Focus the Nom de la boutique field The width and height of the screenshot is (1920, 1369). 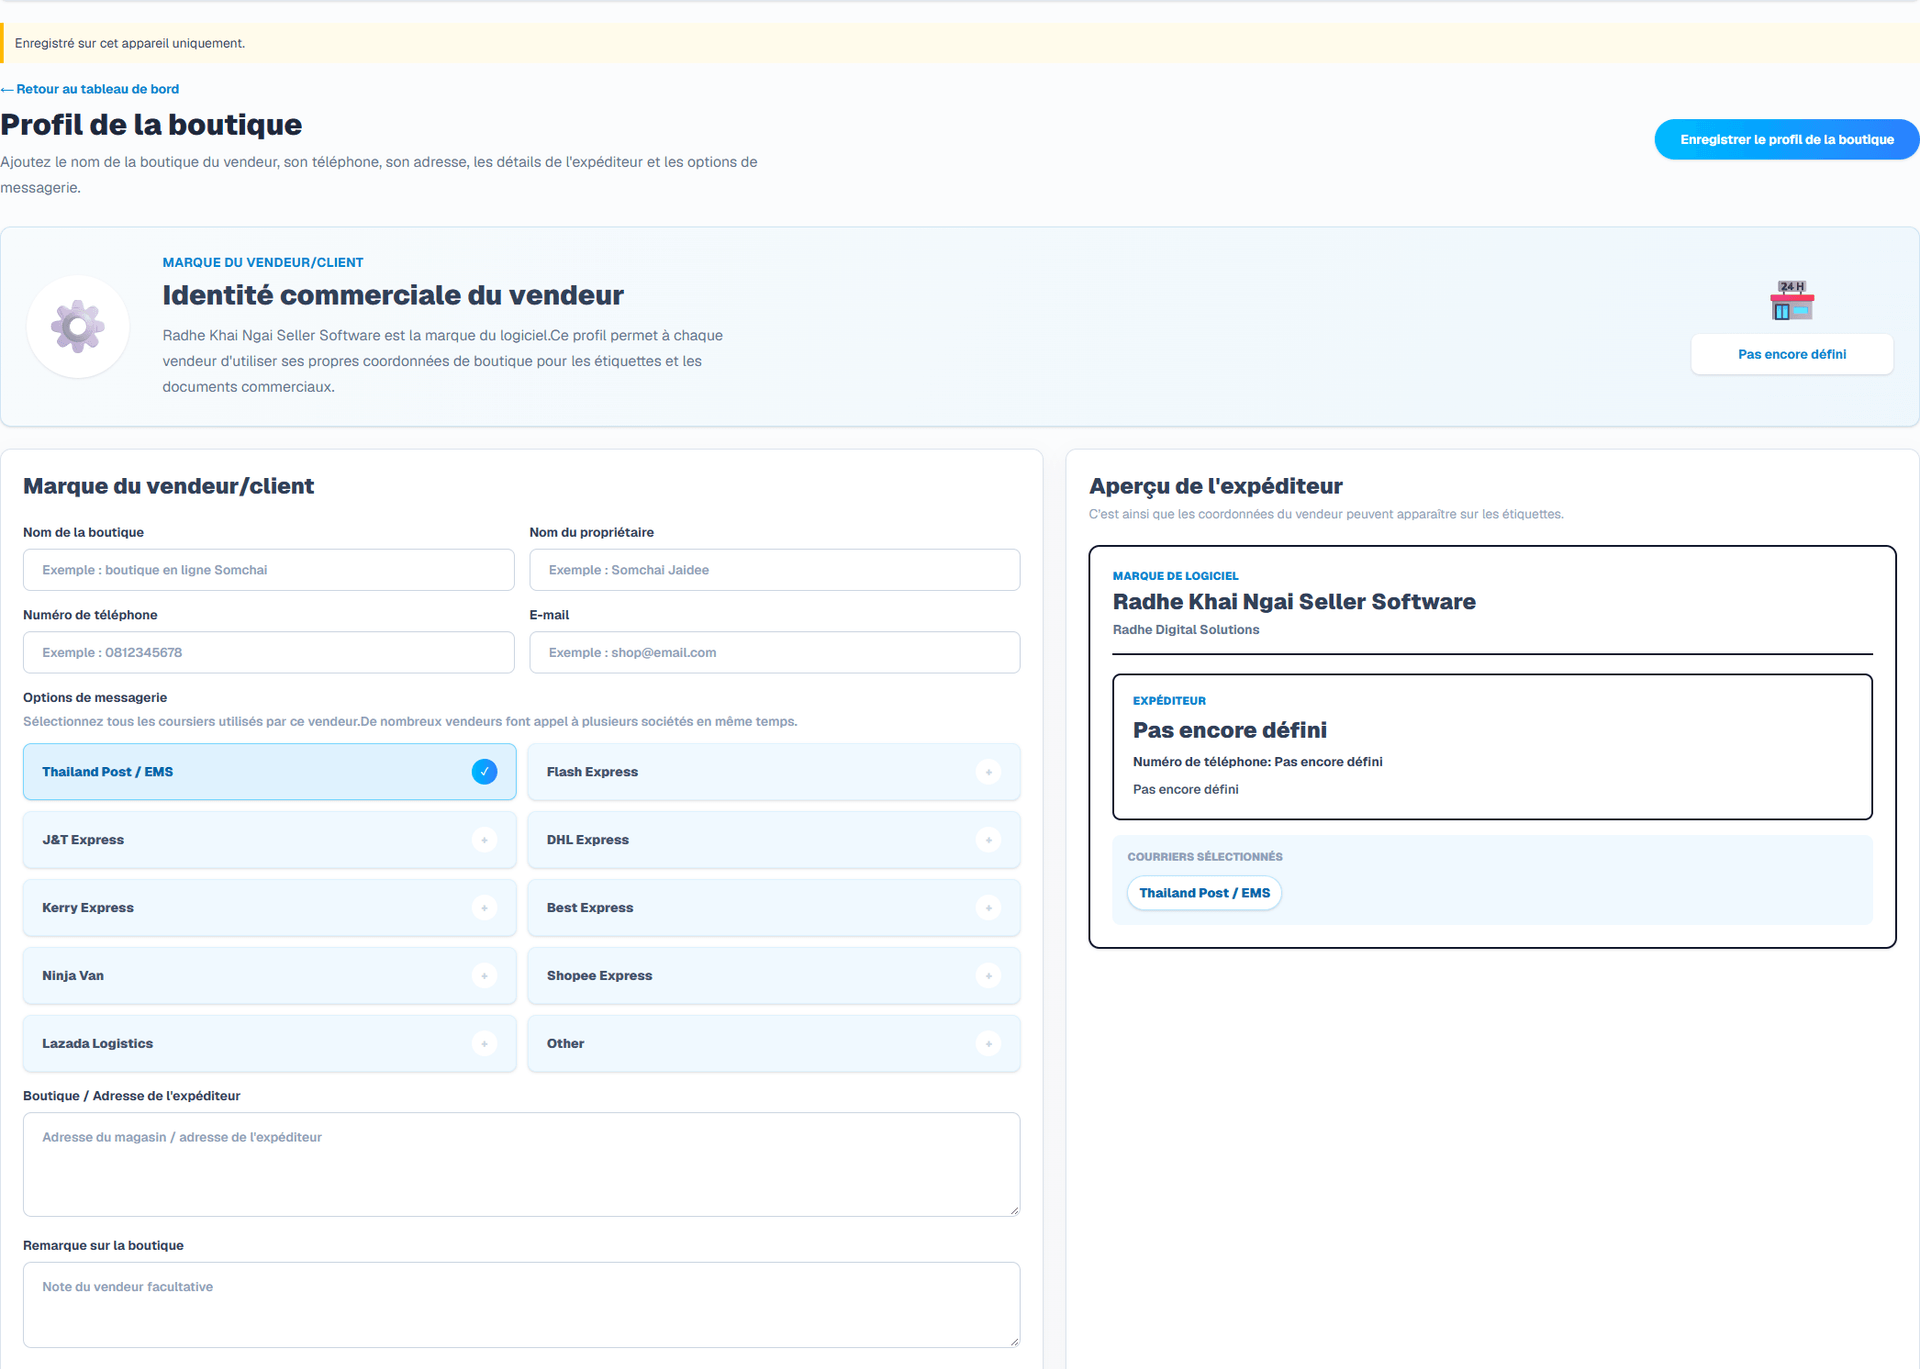point(269,570)
